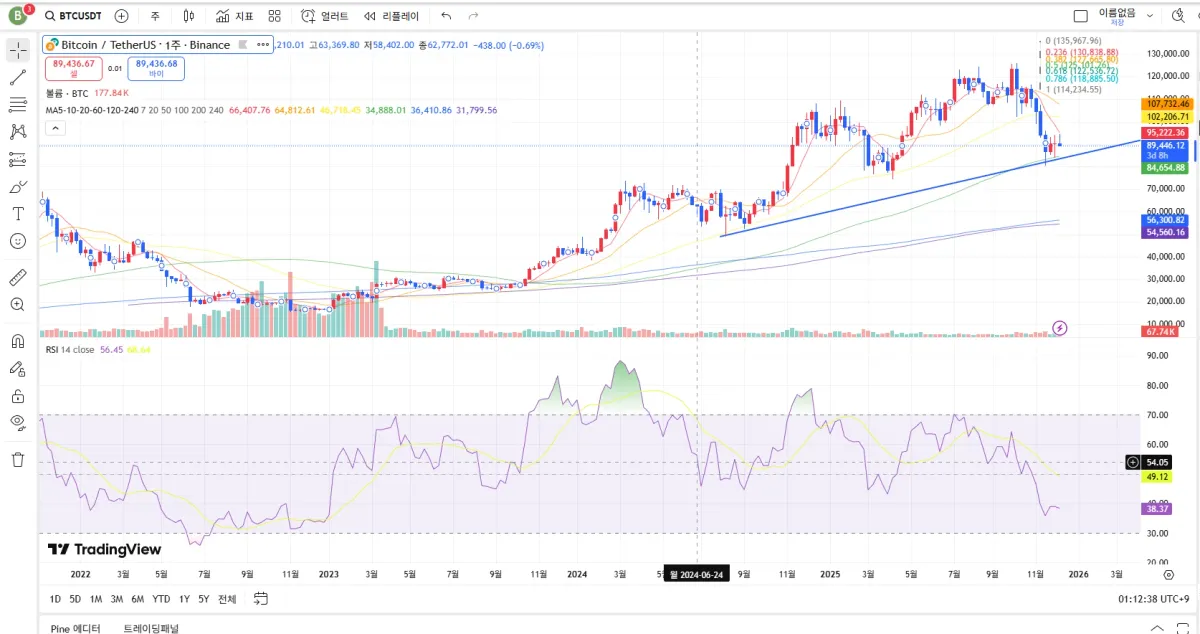Open the go to date calendar icon
The height and width of the screenshot is (634, 1200).
(261, 599)
